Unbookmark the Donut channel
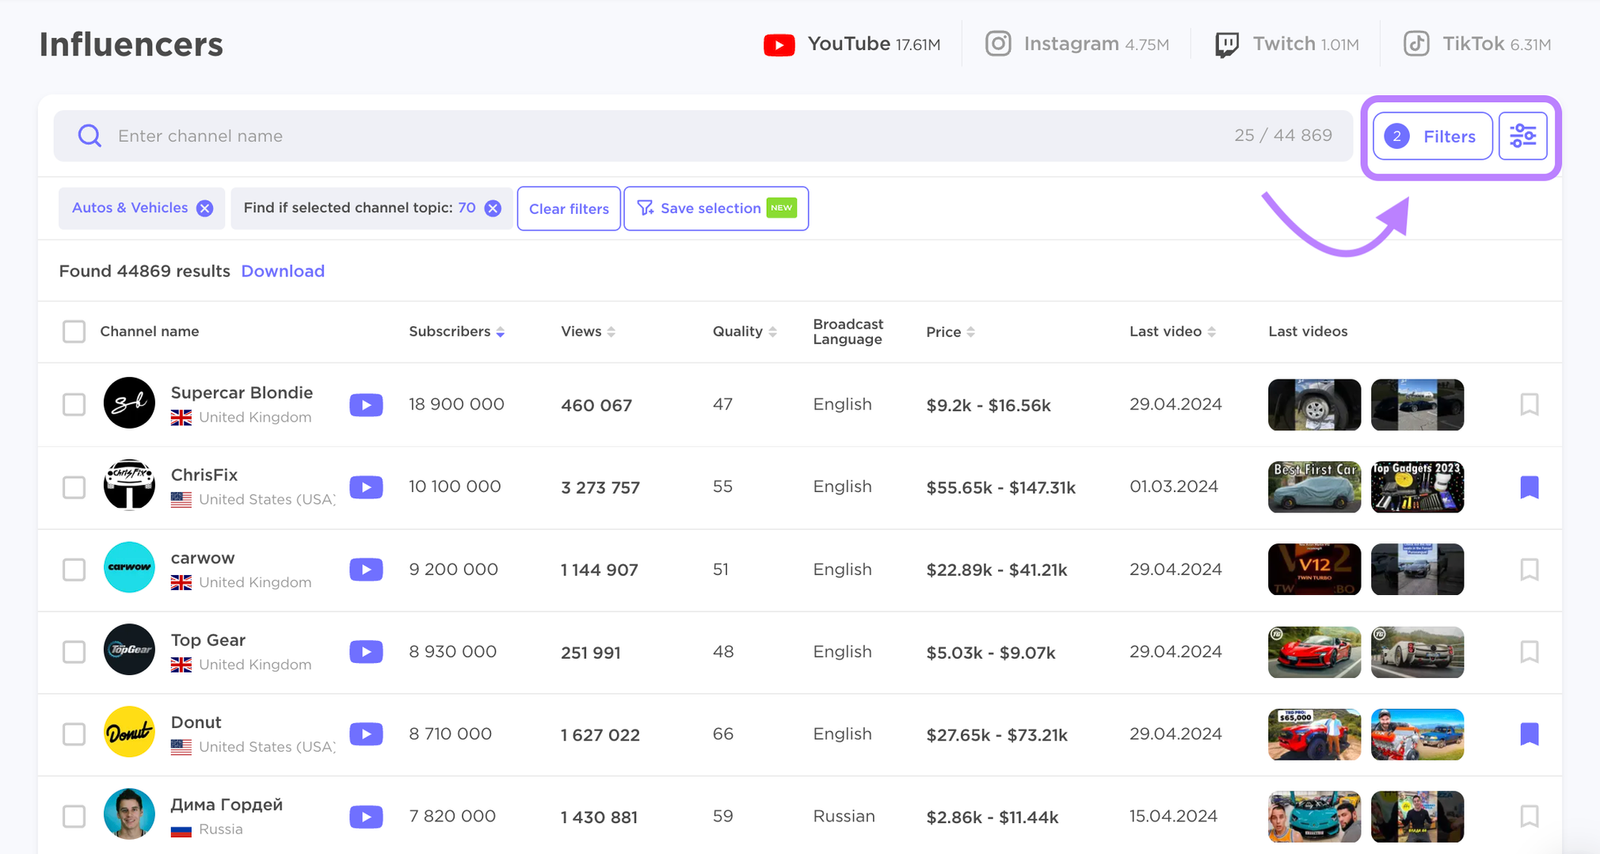Screen dimensions: 1600x854 1528,734
